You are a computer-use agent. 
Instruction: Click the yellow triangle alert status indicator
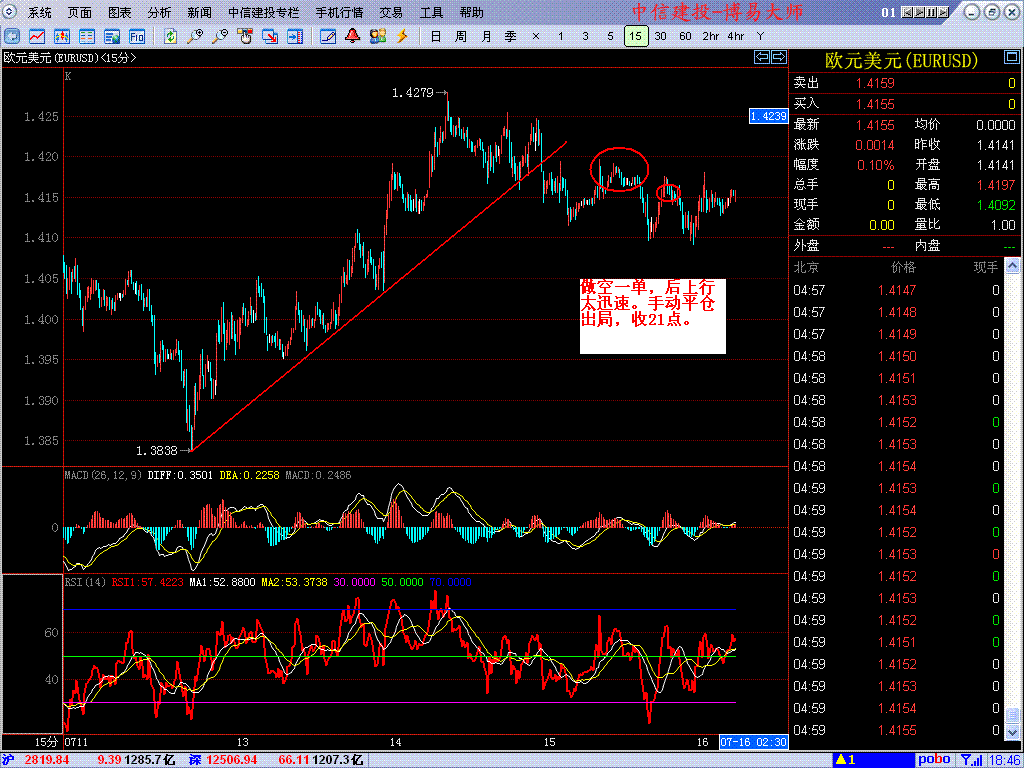(x=847, y=760)
